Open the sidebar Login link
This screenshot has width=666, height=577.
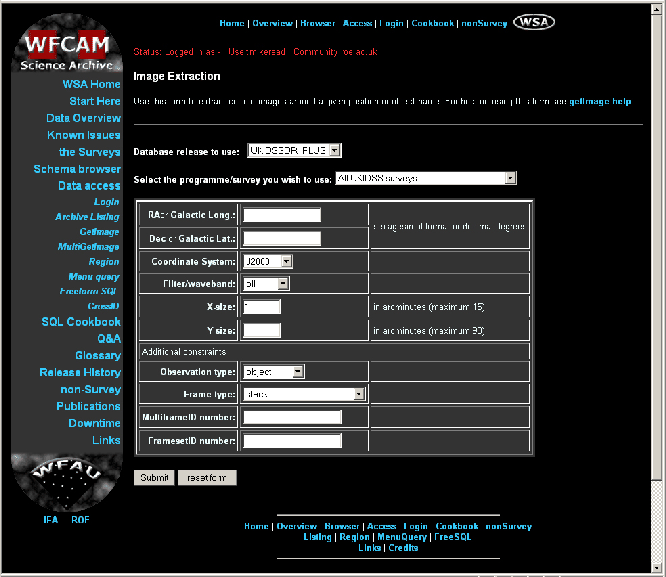(106, 202)
